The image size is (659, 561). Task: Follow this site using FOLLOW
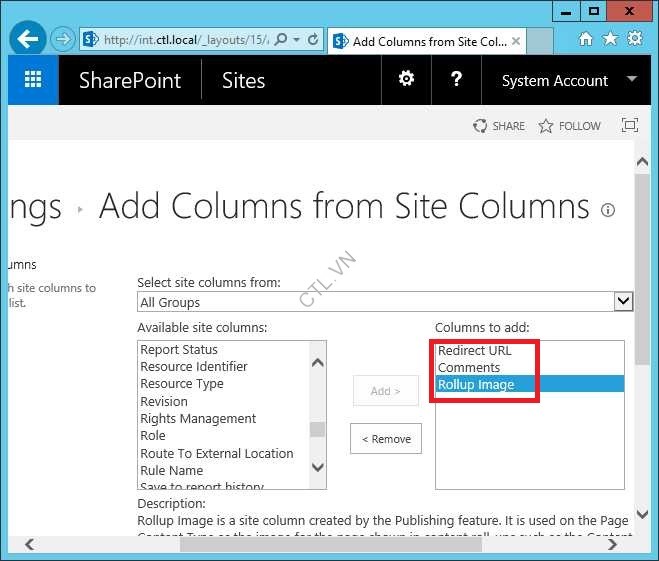[x=569, y=126]
